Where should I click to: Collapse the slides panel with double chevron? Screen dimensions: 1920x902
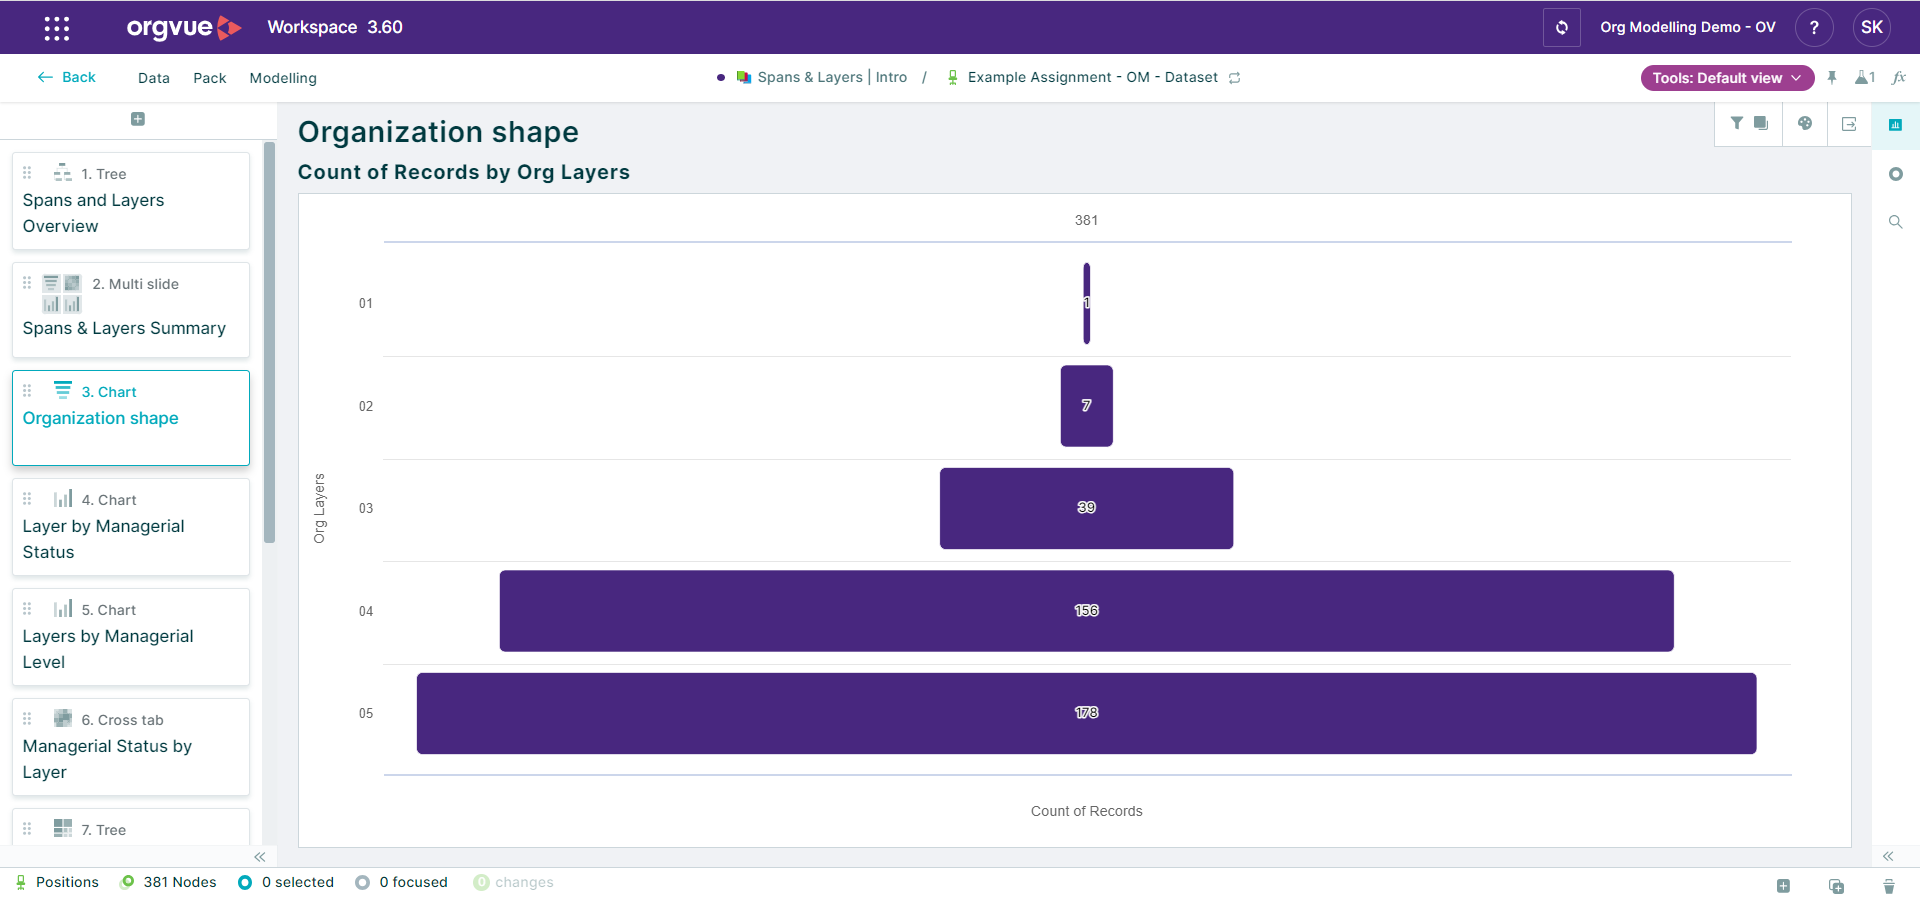point(260,857)
